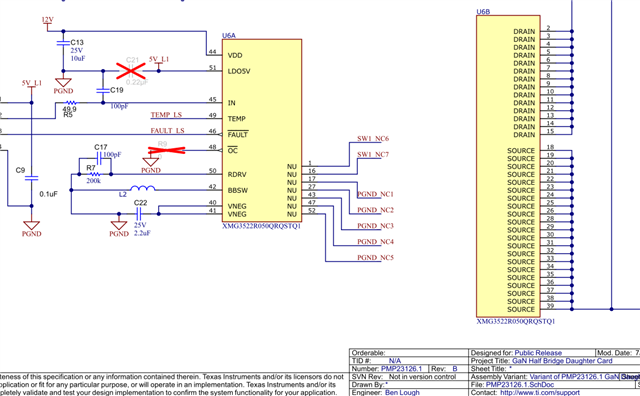Click the GaN Half Bridge Daughter Card title

tap(562, 360)
